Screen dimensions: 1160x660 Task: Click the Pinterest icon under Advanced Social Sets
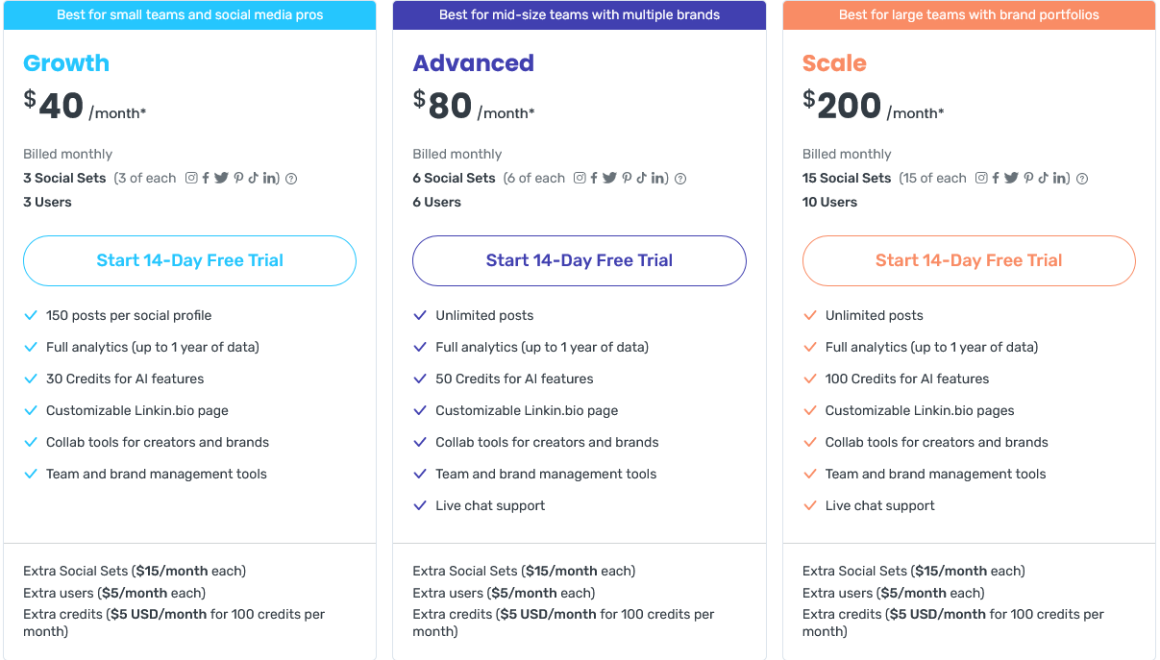627,178
